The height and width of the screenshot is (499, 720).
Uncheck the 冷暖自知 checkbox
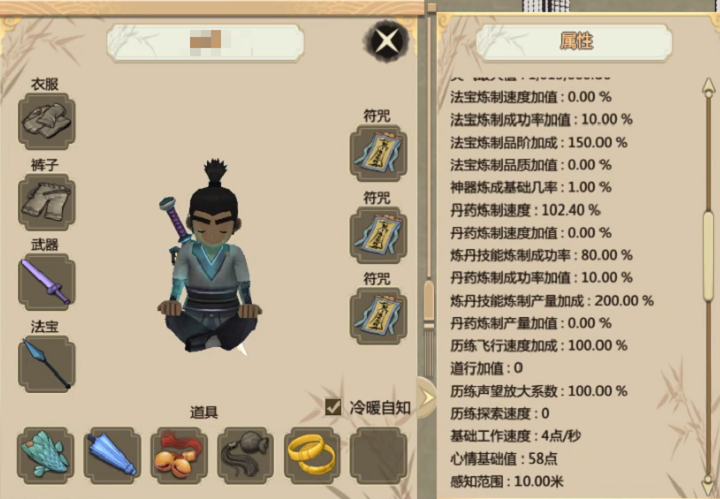pyautogui.click(x=333, y=407)
